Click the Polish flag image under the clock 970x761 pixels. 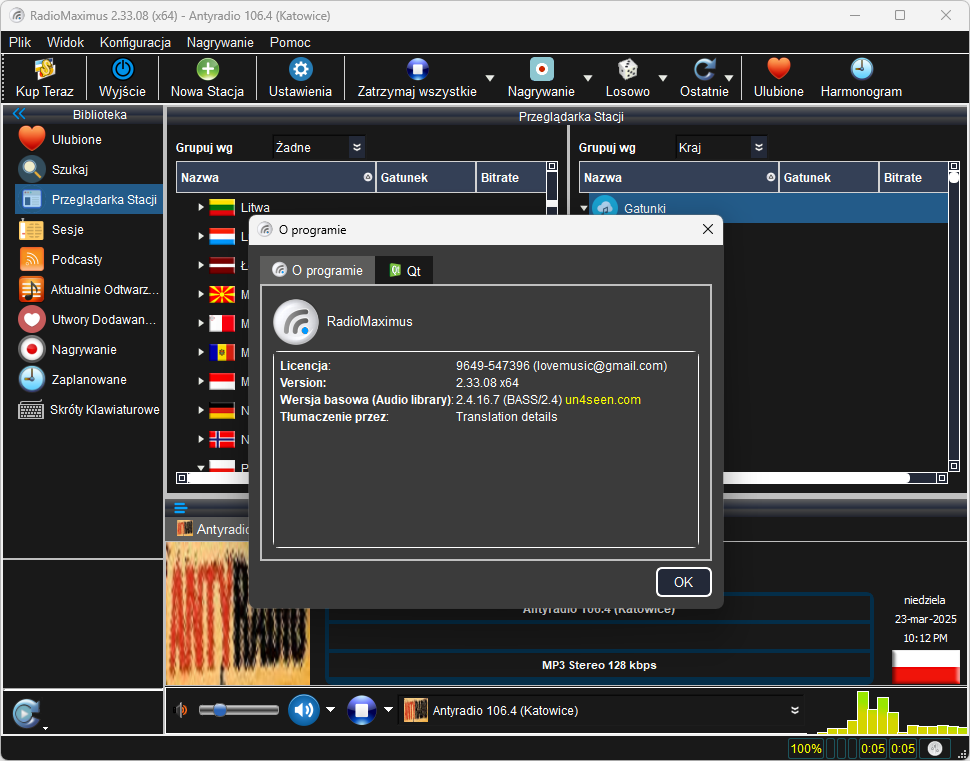pyautogui.click(x=925, y=667)
